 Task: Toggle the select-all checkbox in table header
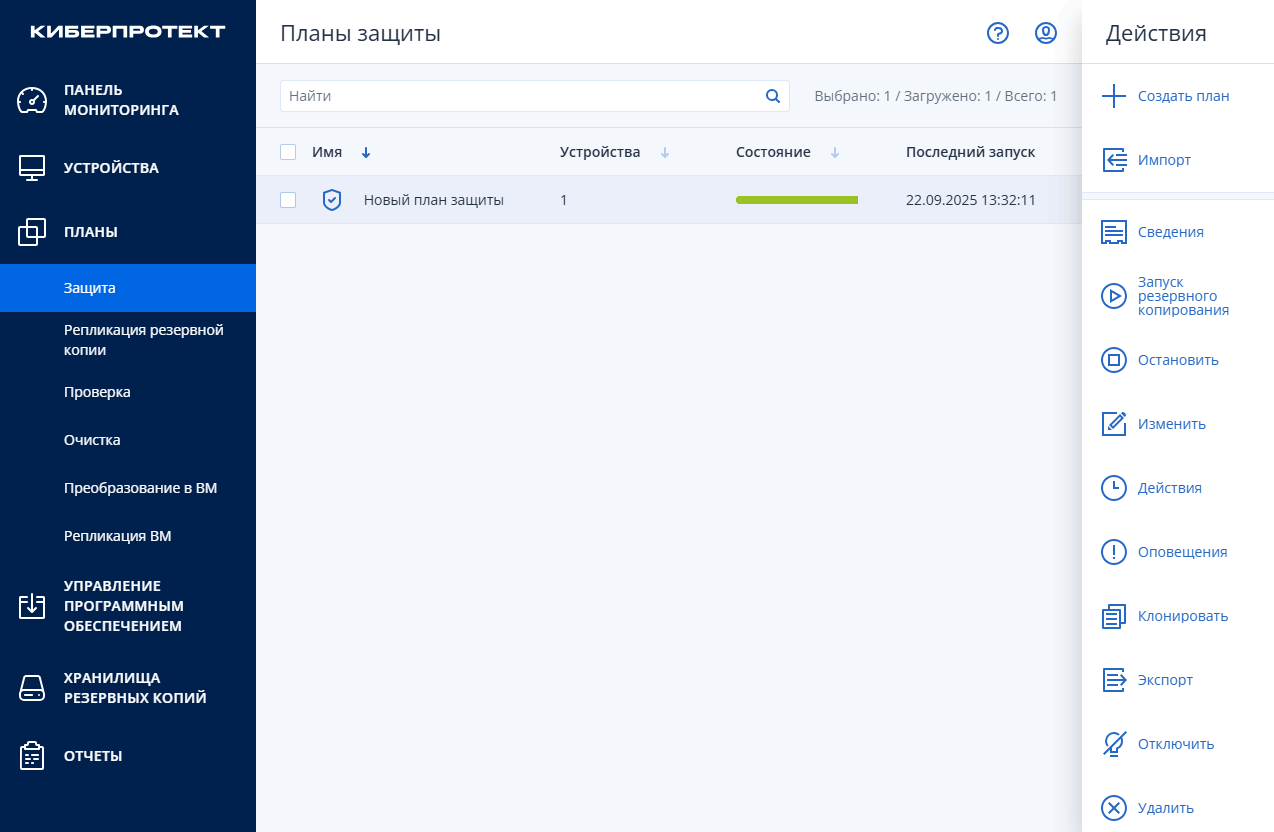tap(288, 152)
